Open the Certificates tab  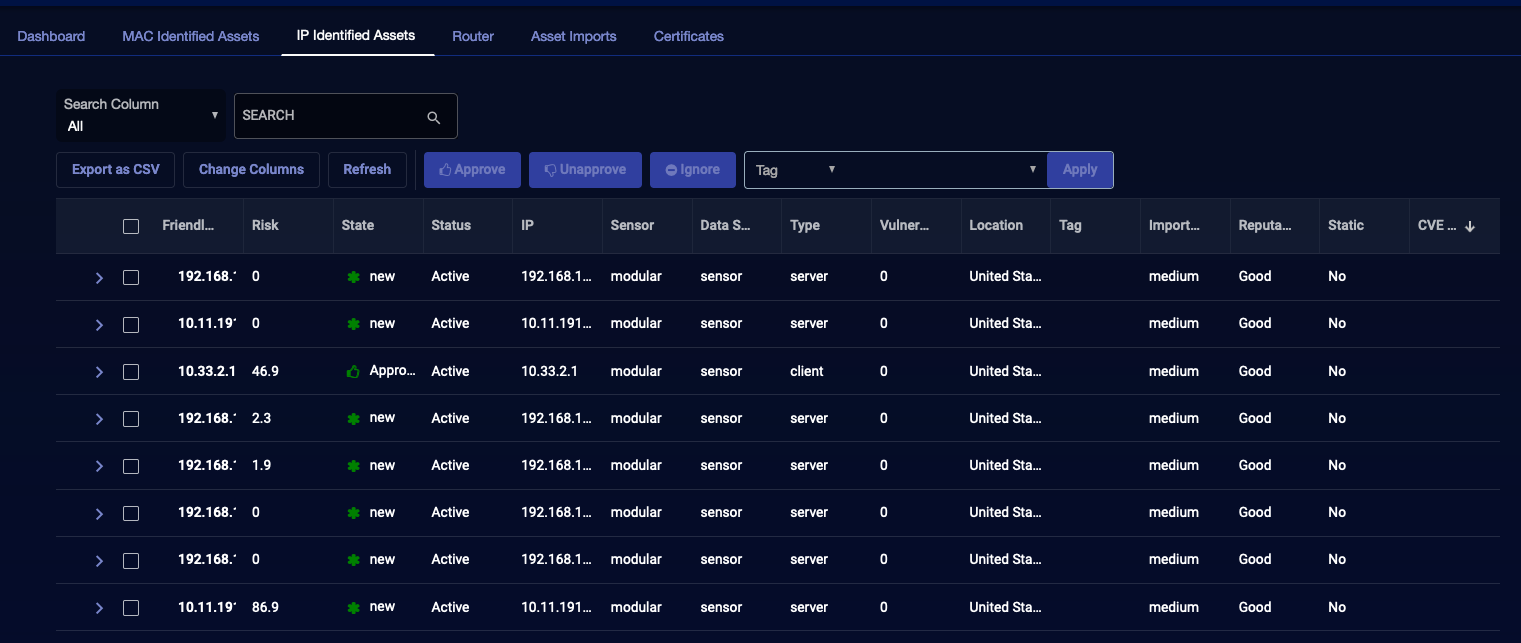point(688,36)
